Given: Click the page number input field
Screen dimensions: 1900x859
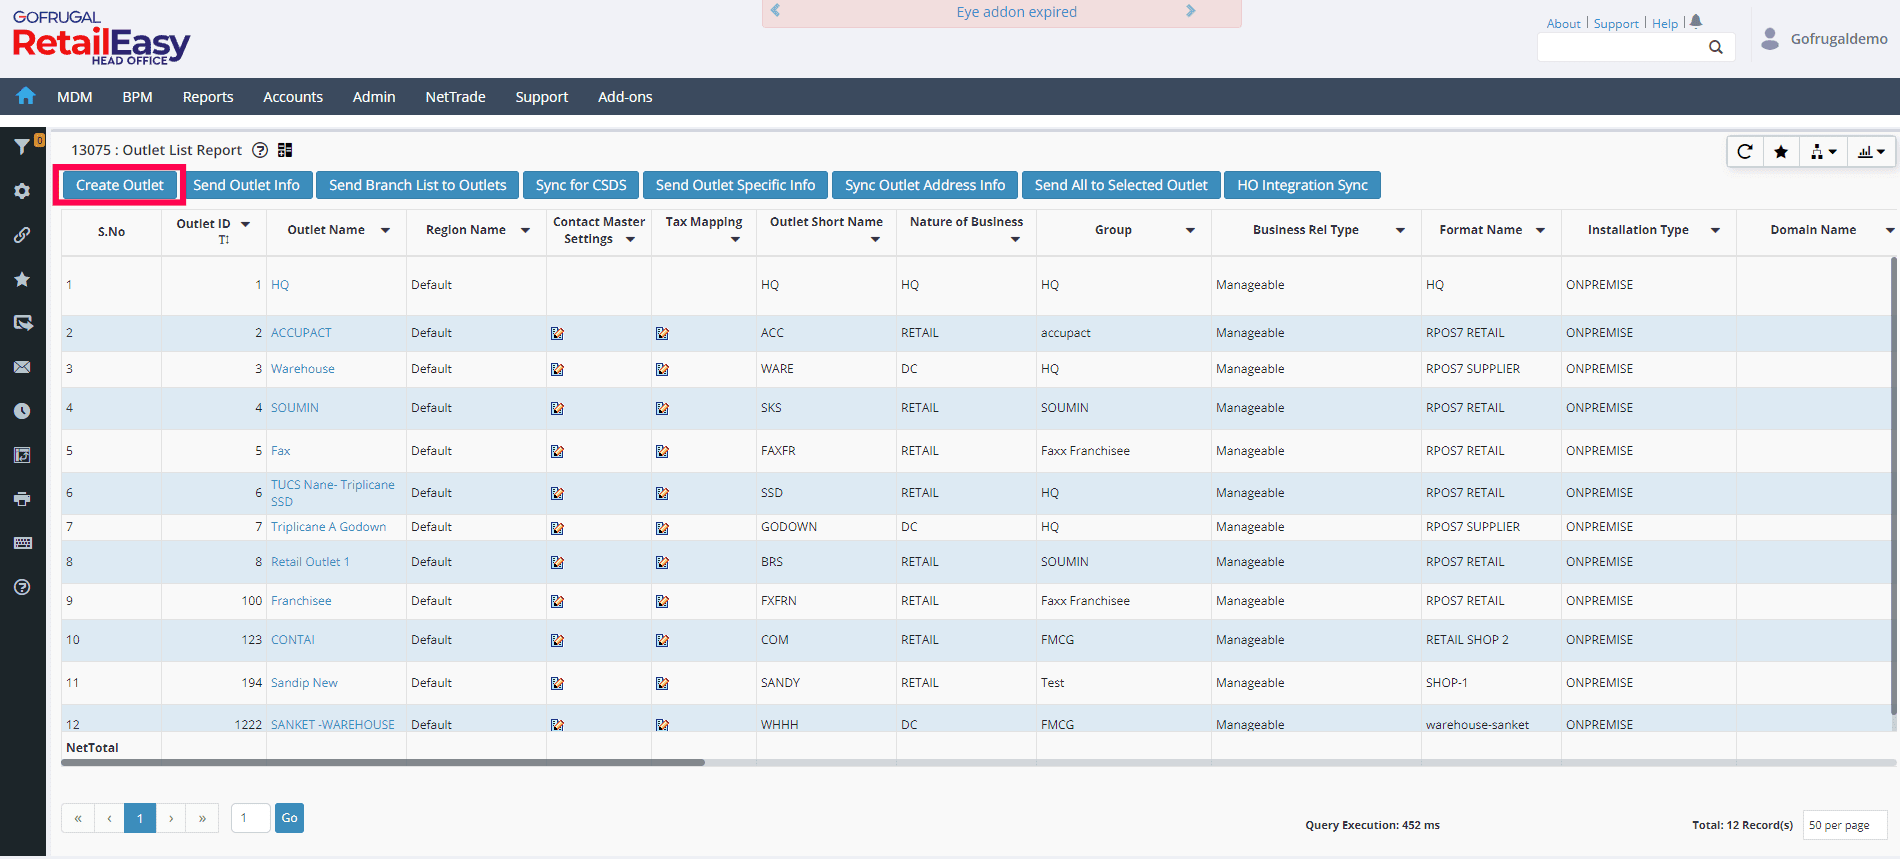Looking at the screenshot, I should [250, 818].
